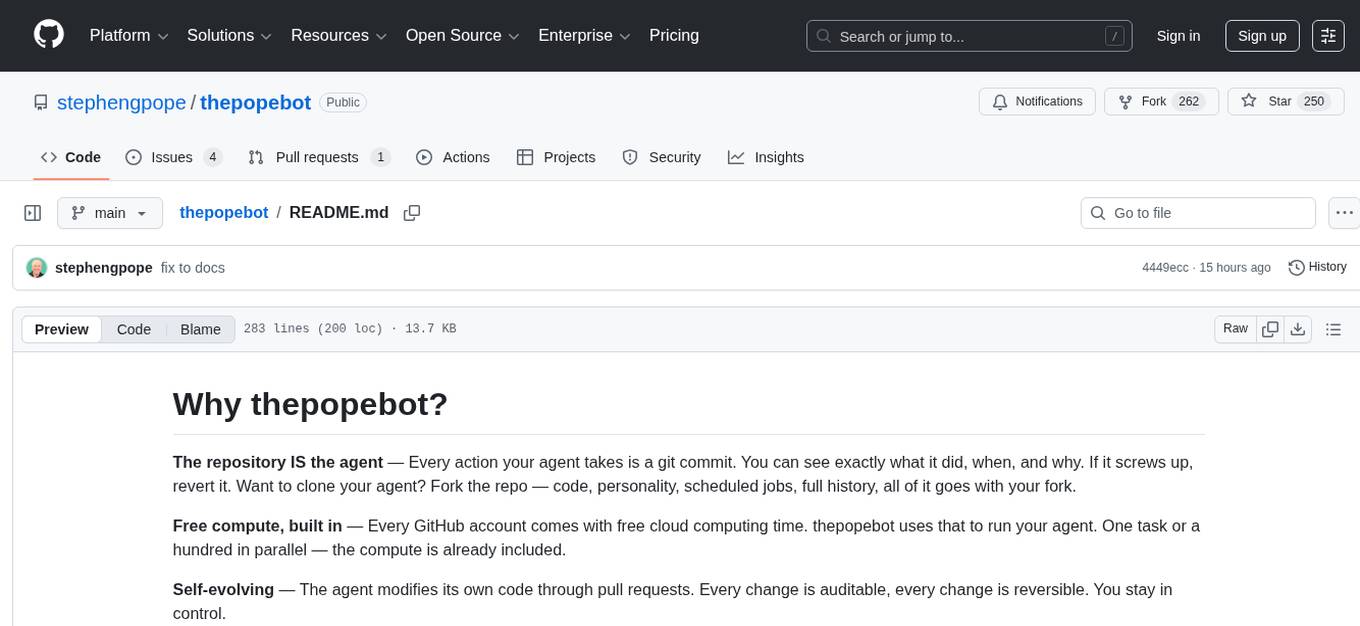
Task: Toggle the file tree sidebar panel
Action: 33,212
